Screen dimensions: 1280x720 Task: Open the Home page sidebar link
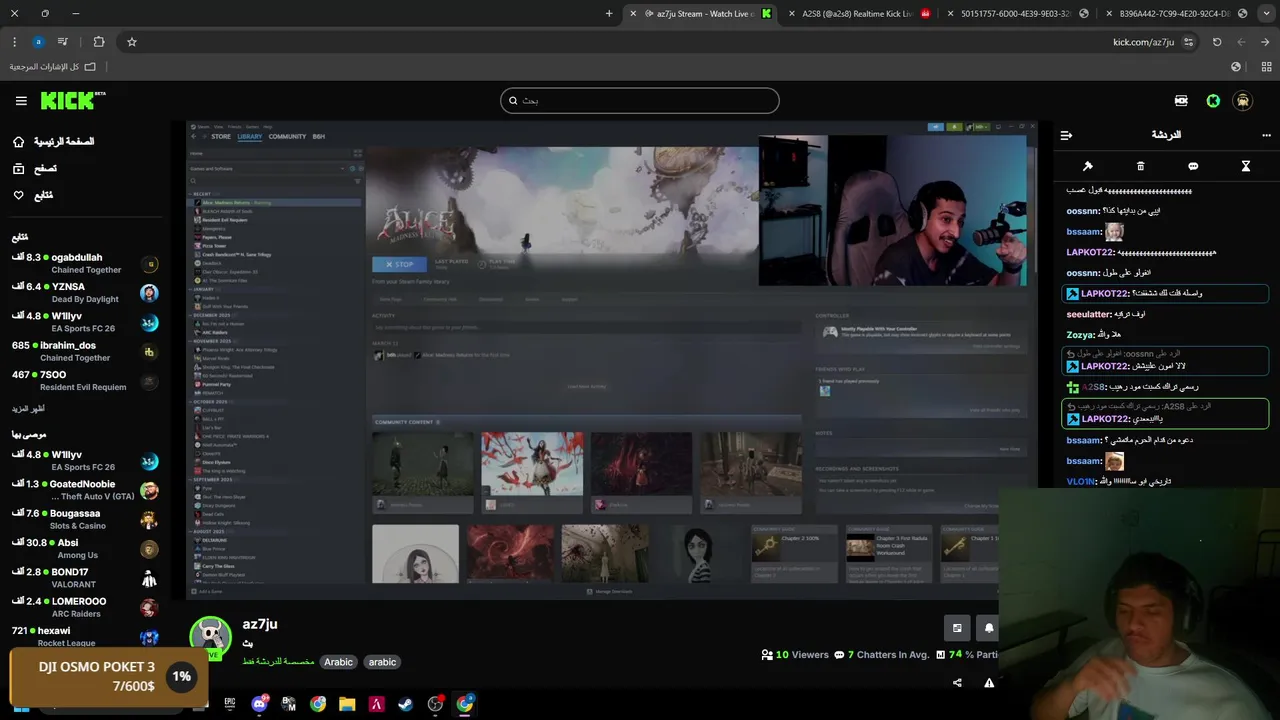[54, 142]
